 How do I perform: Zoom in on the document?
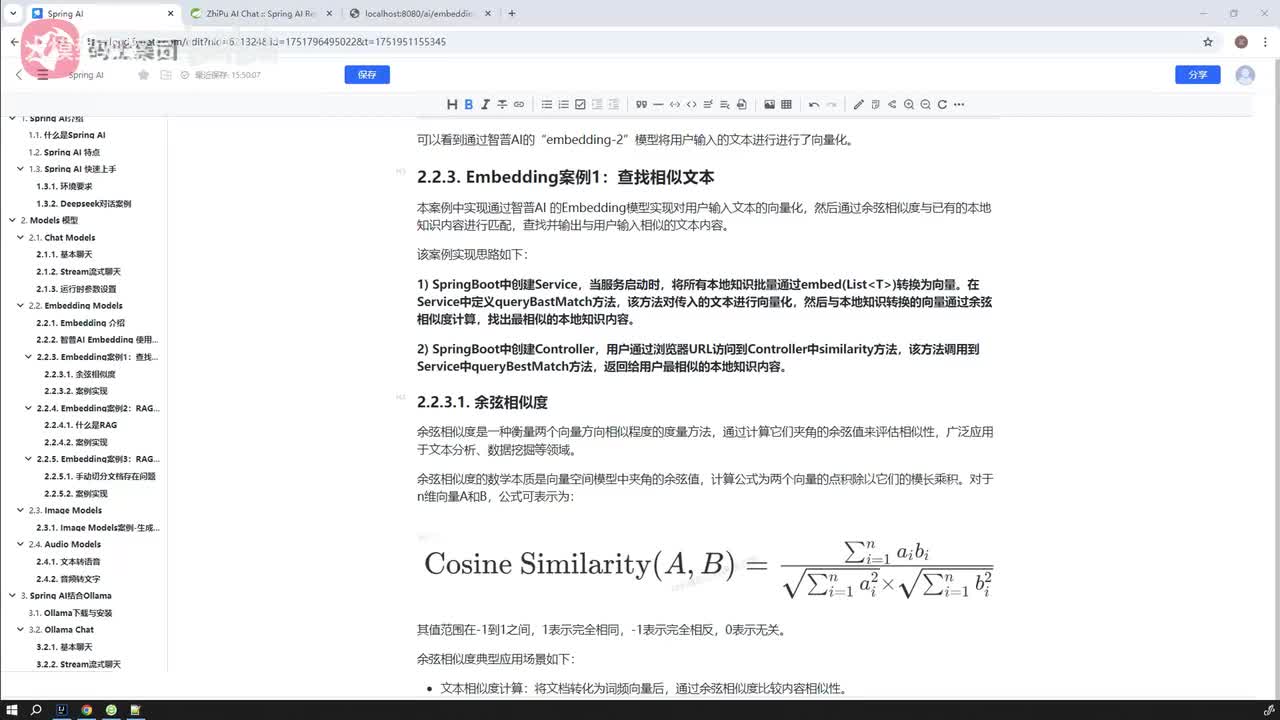point(909,104)
